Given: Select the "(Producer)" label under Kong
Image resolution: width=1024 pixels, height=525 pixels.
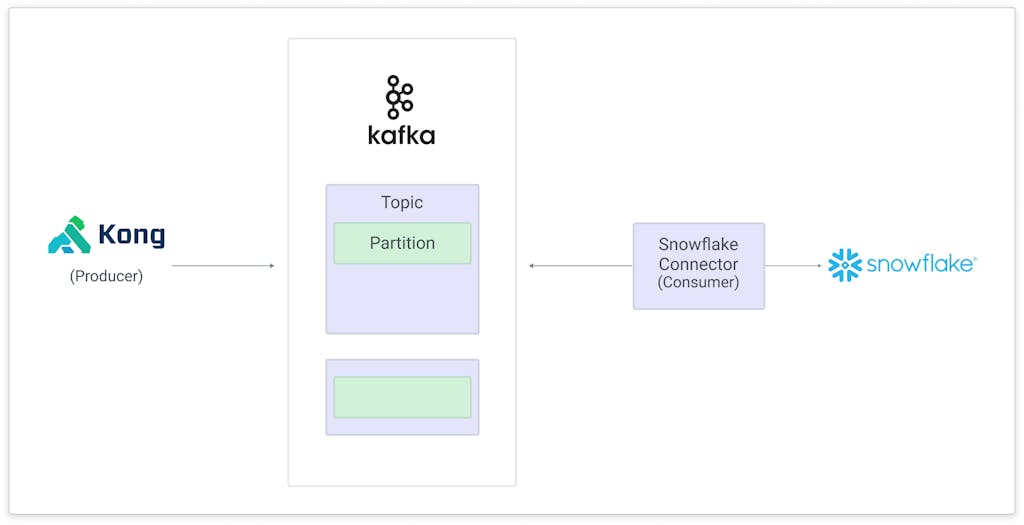Looking at the screenshot, I should pos(106,276).
